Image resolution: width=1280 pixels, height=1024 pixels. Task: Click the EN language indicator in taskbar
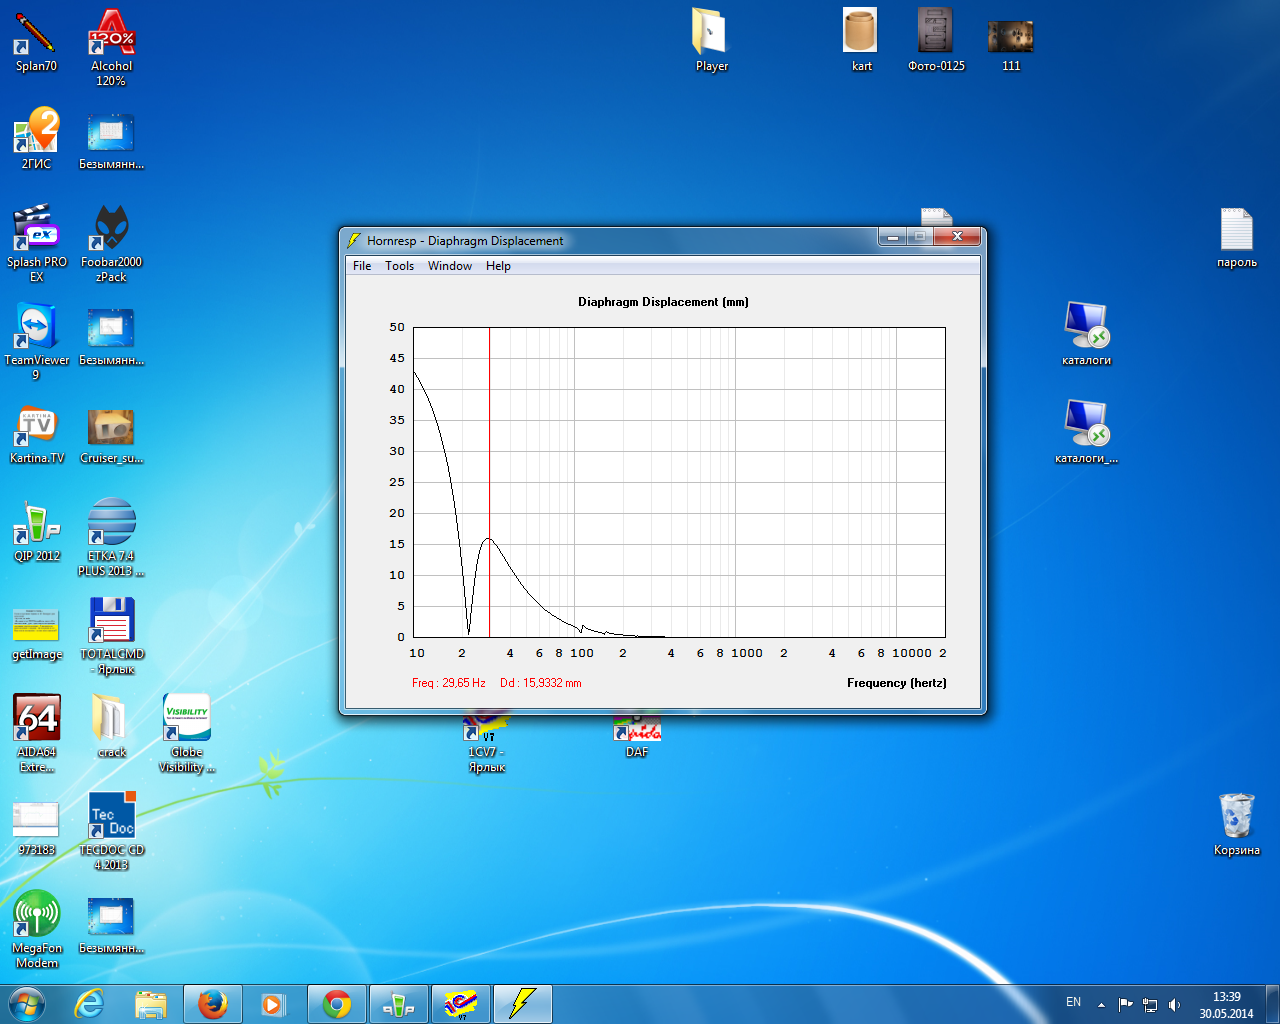coord(1073,1002)
